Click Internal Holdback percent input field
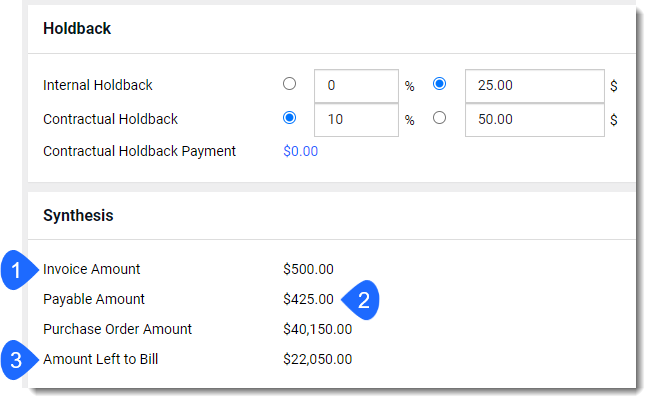The width and height of the screenshot is (651, 403). click(356, 86)
